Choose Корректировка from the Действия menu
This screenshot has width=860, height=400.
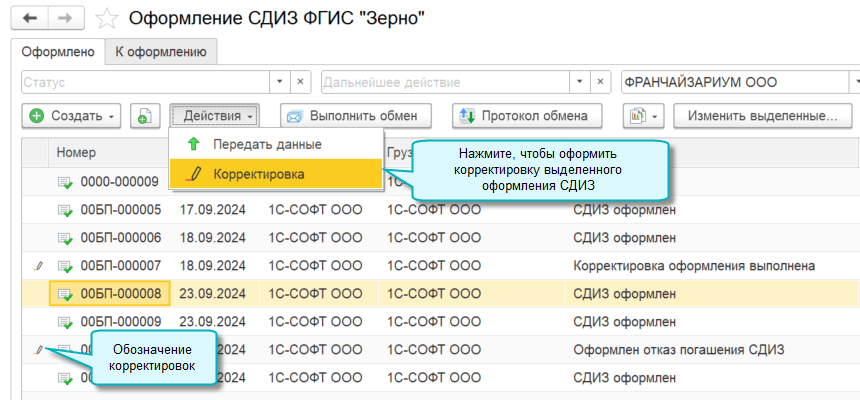258,174
